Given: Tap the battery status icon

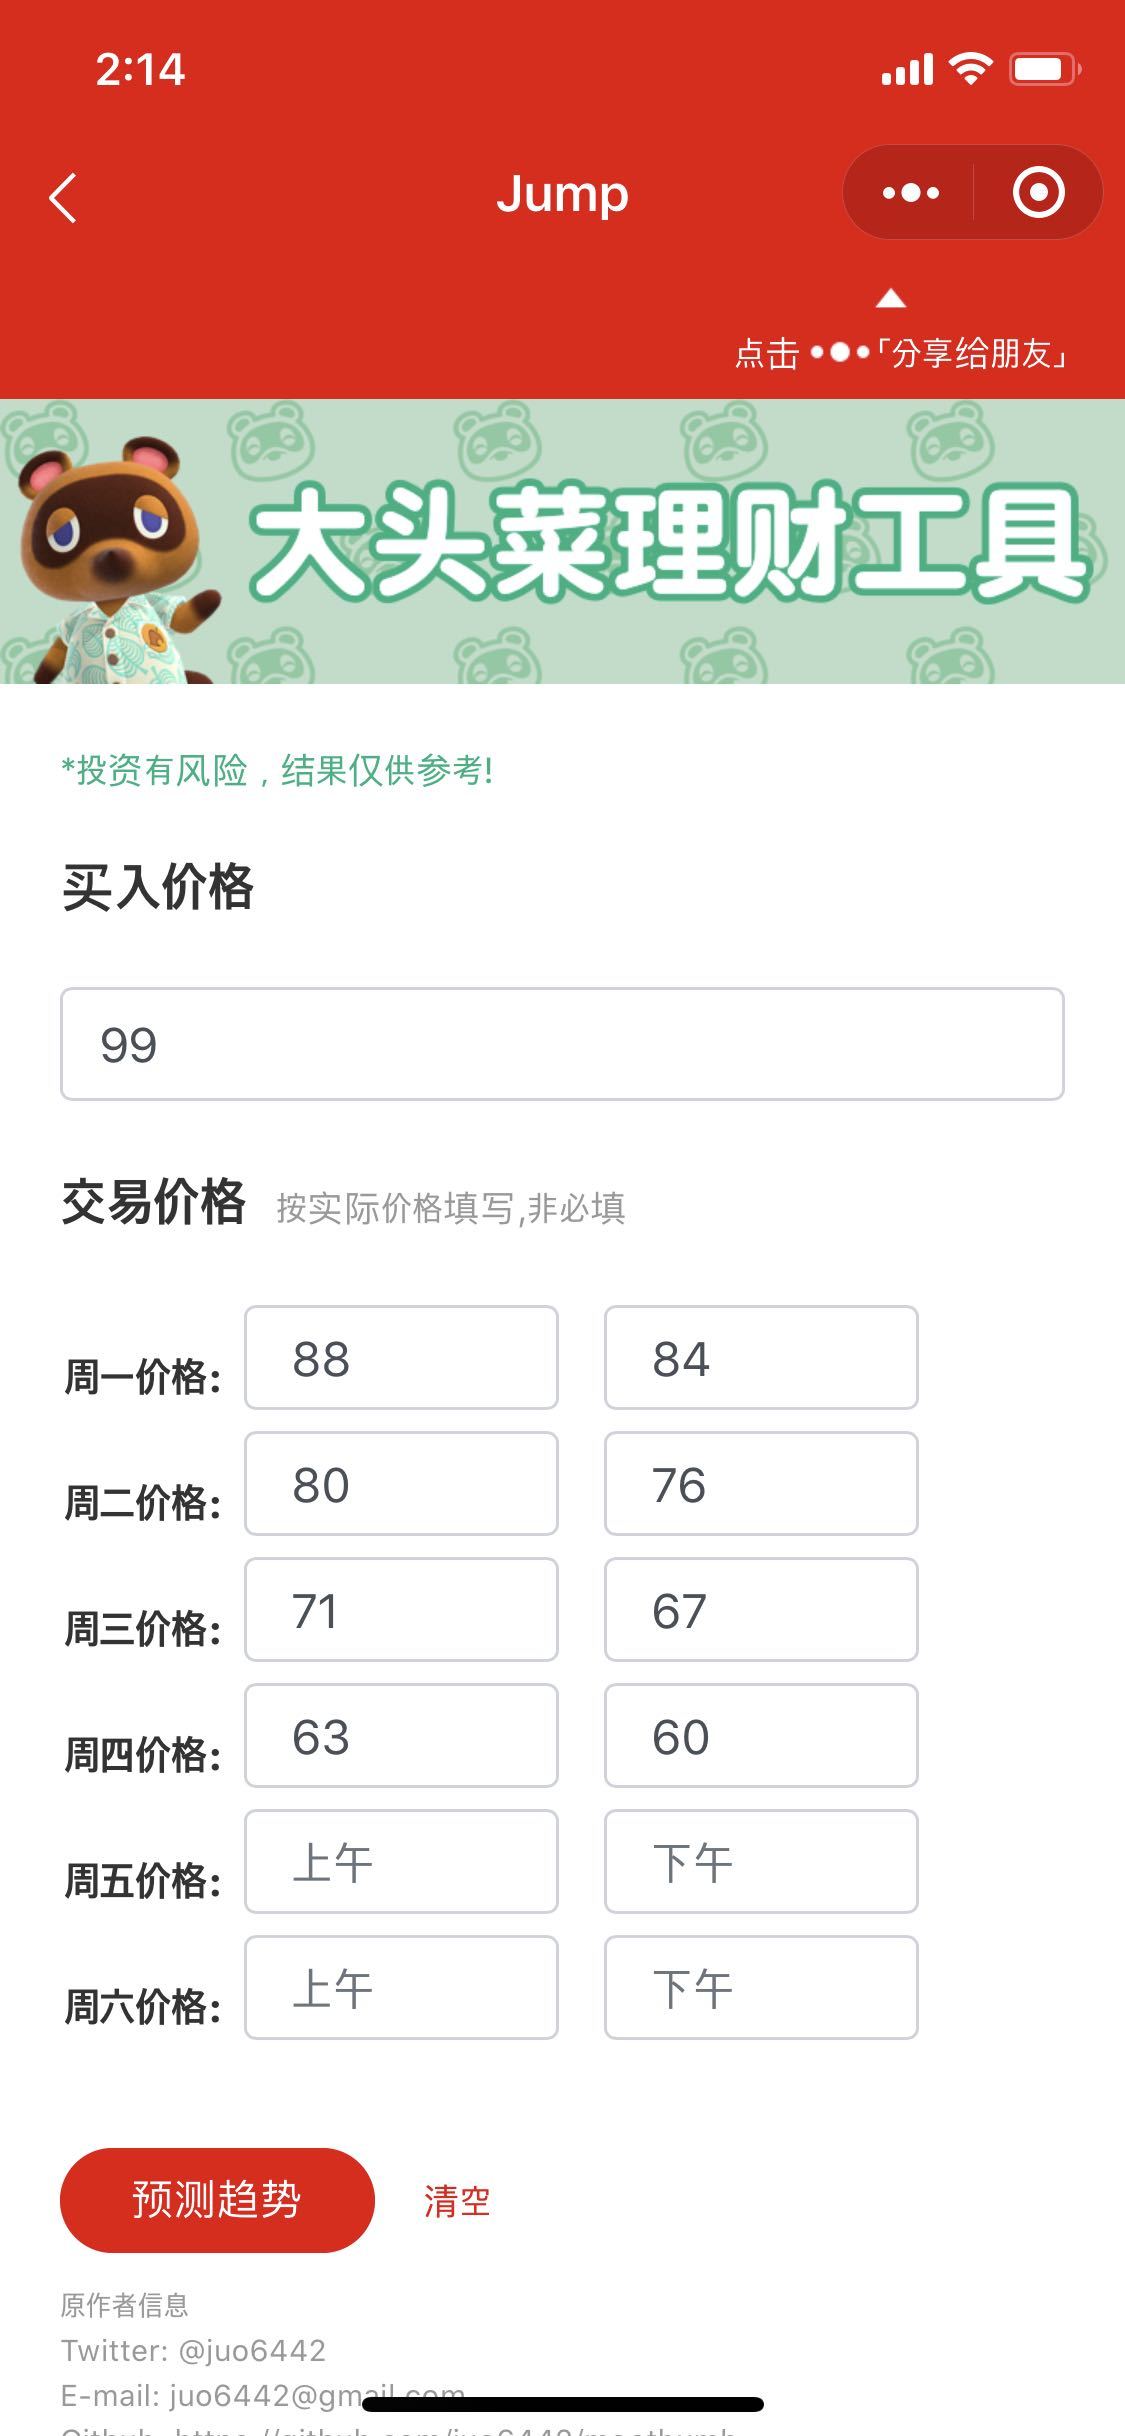Looking at the screenshot, I should (x=1045, y=69).
